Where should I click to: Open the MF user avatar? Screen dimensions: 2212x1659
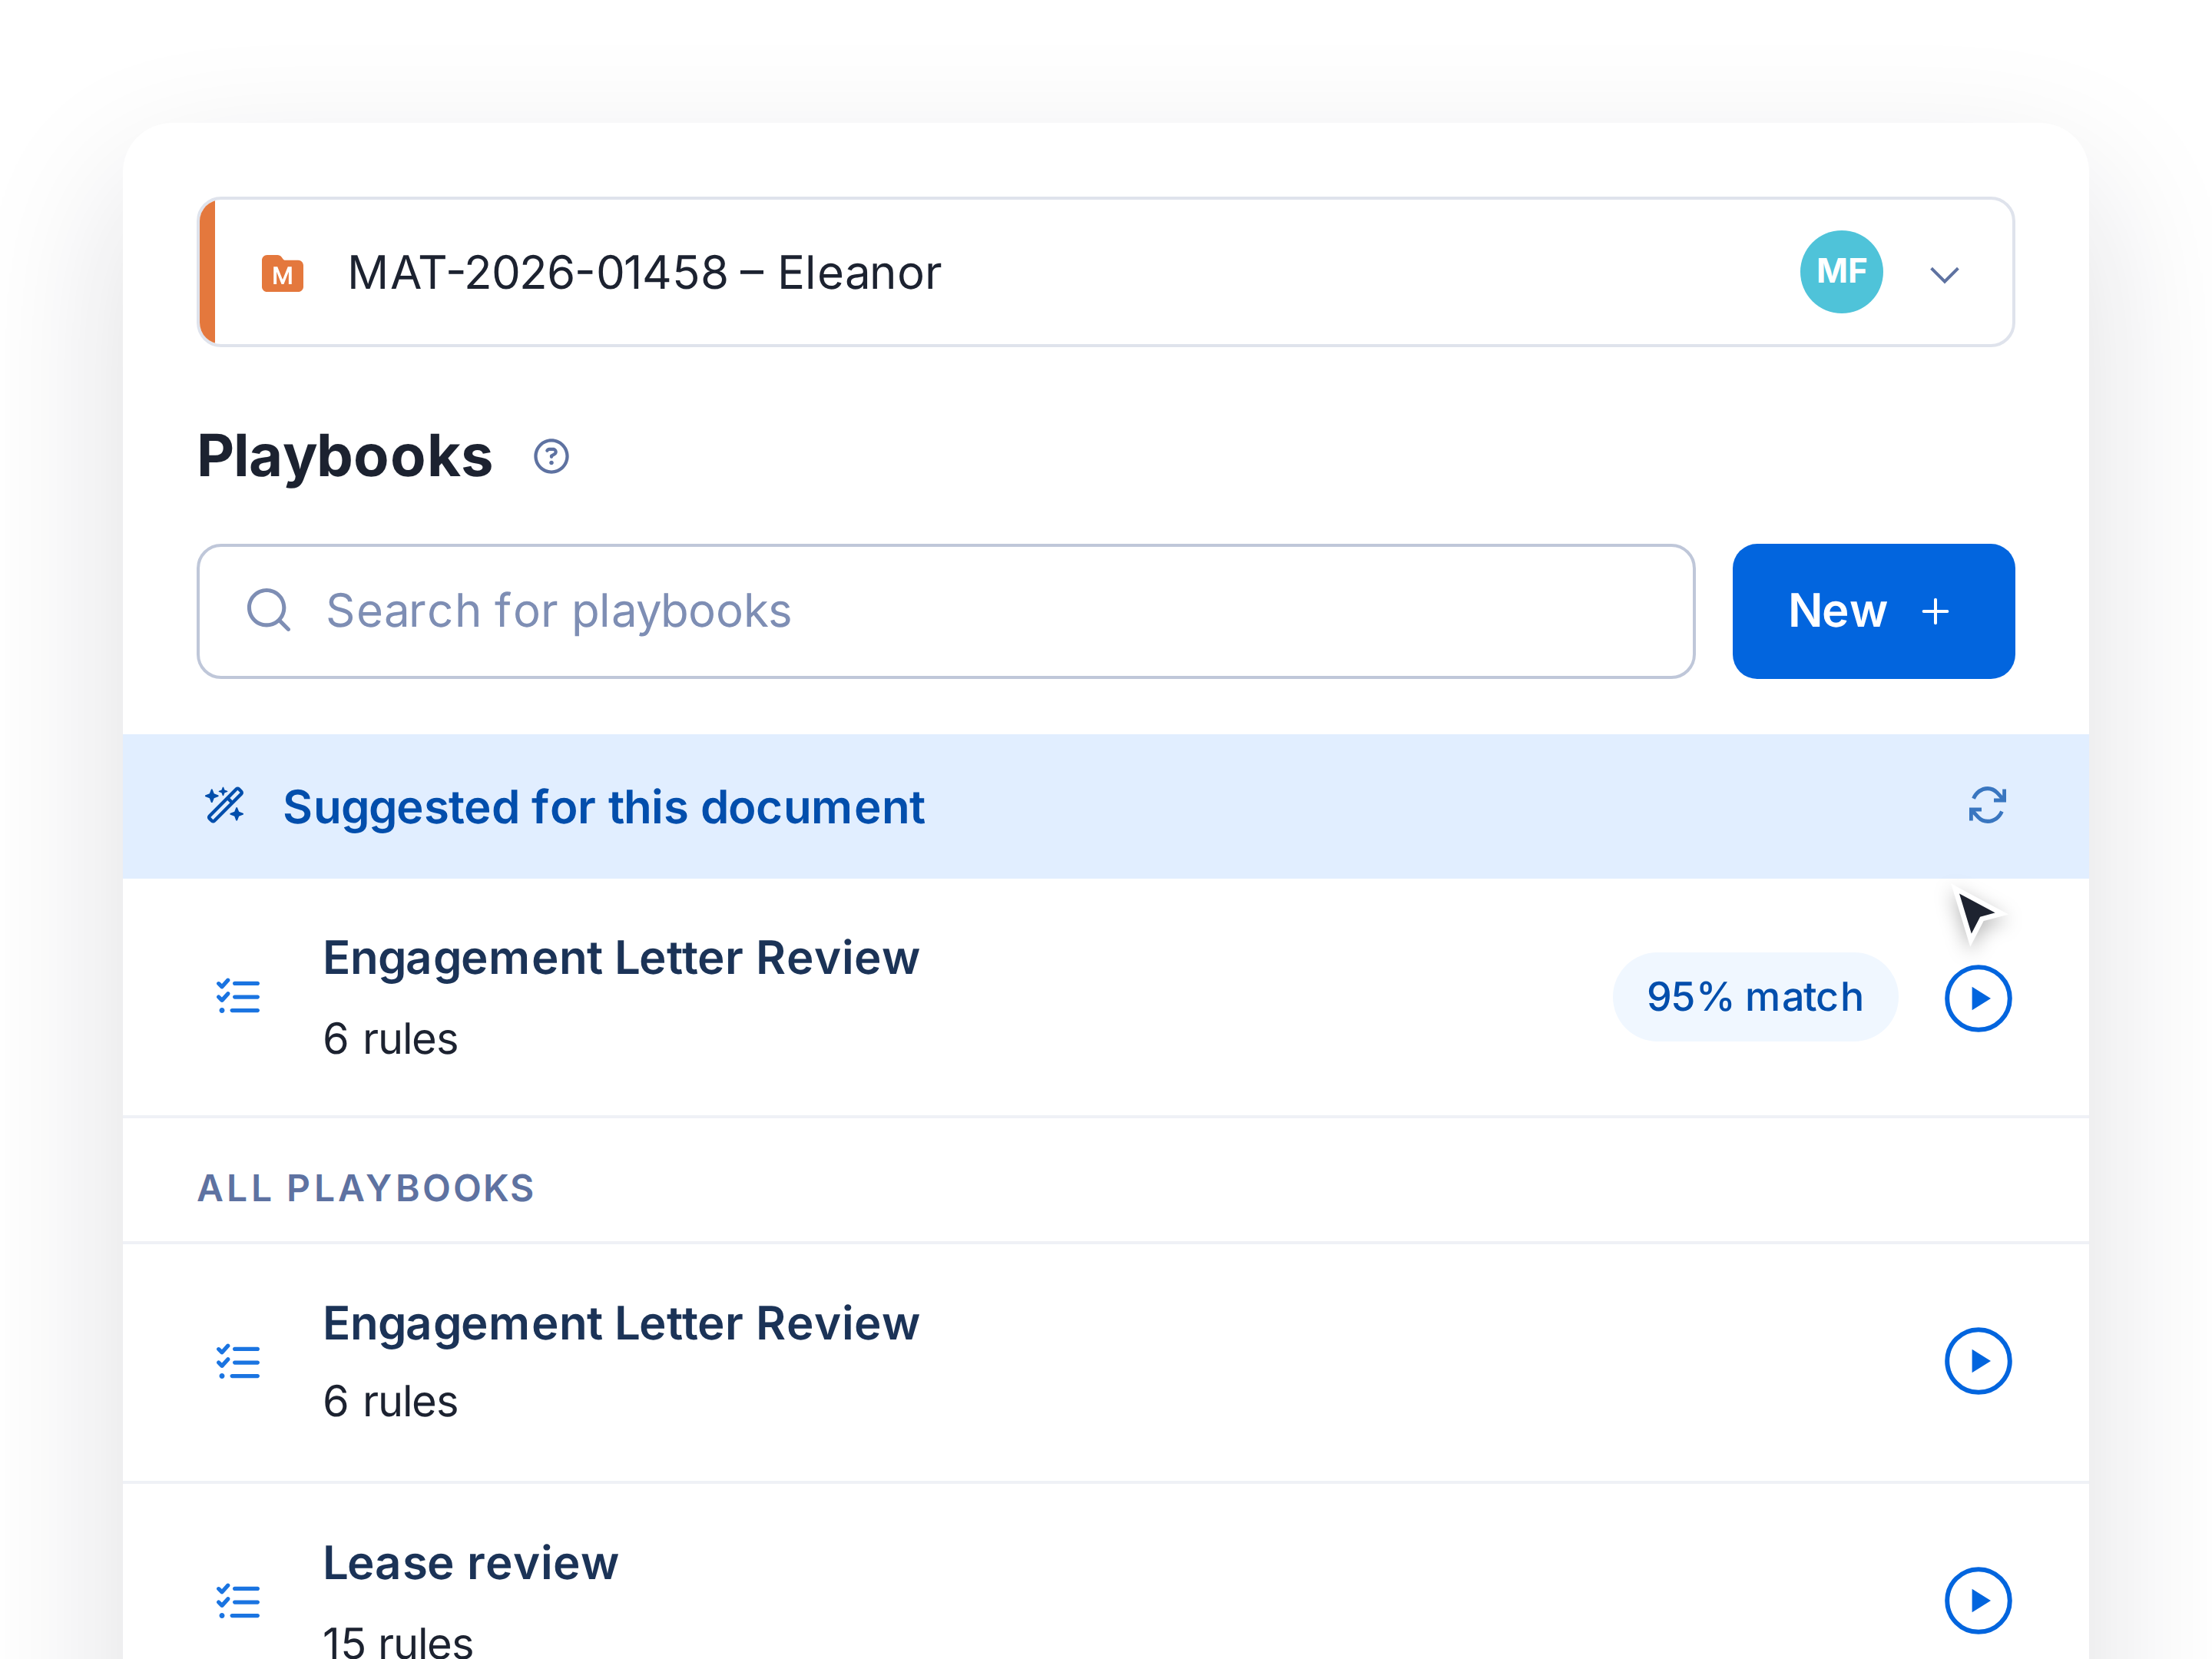[x=1841, y=272]
